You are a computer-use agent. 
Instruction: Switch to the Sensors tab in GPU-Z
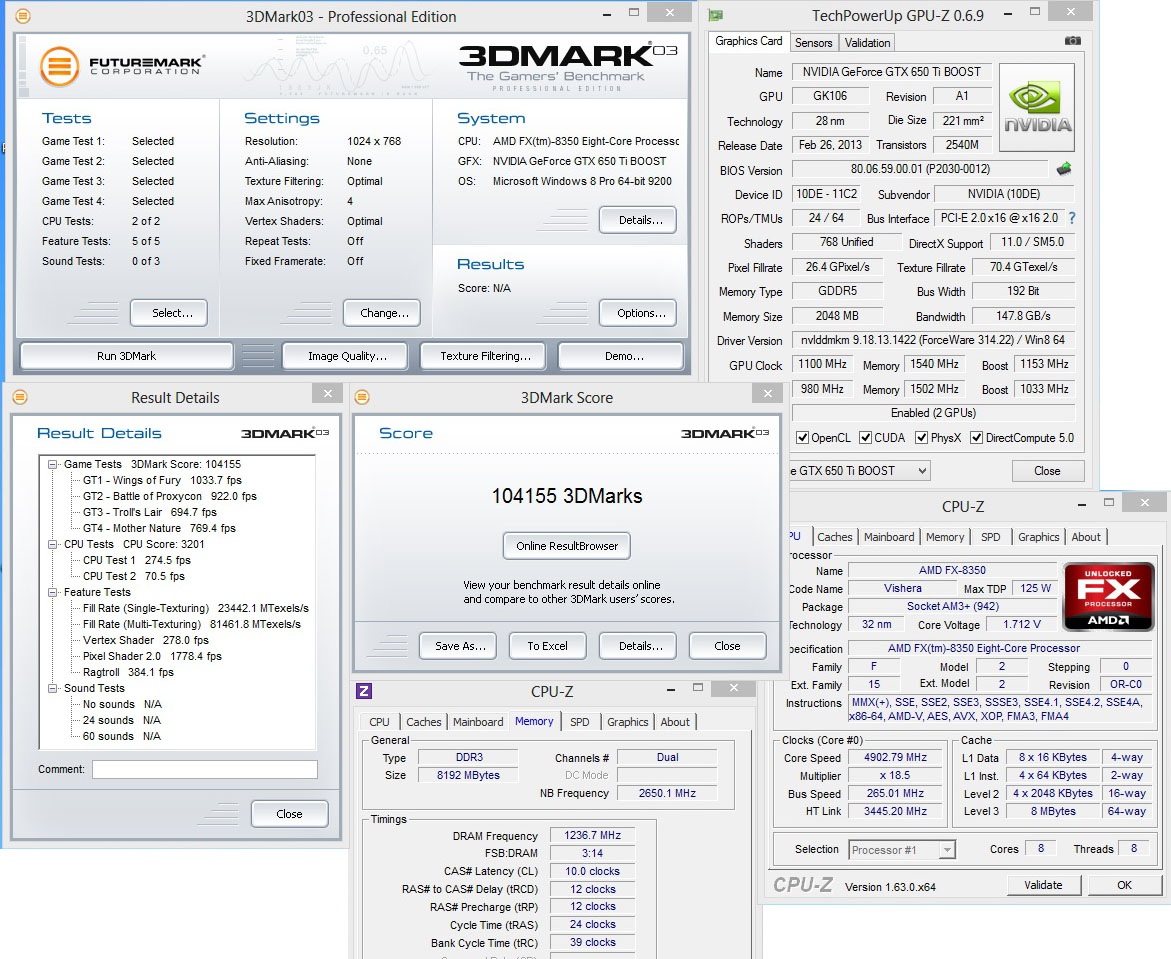[813, 43]
